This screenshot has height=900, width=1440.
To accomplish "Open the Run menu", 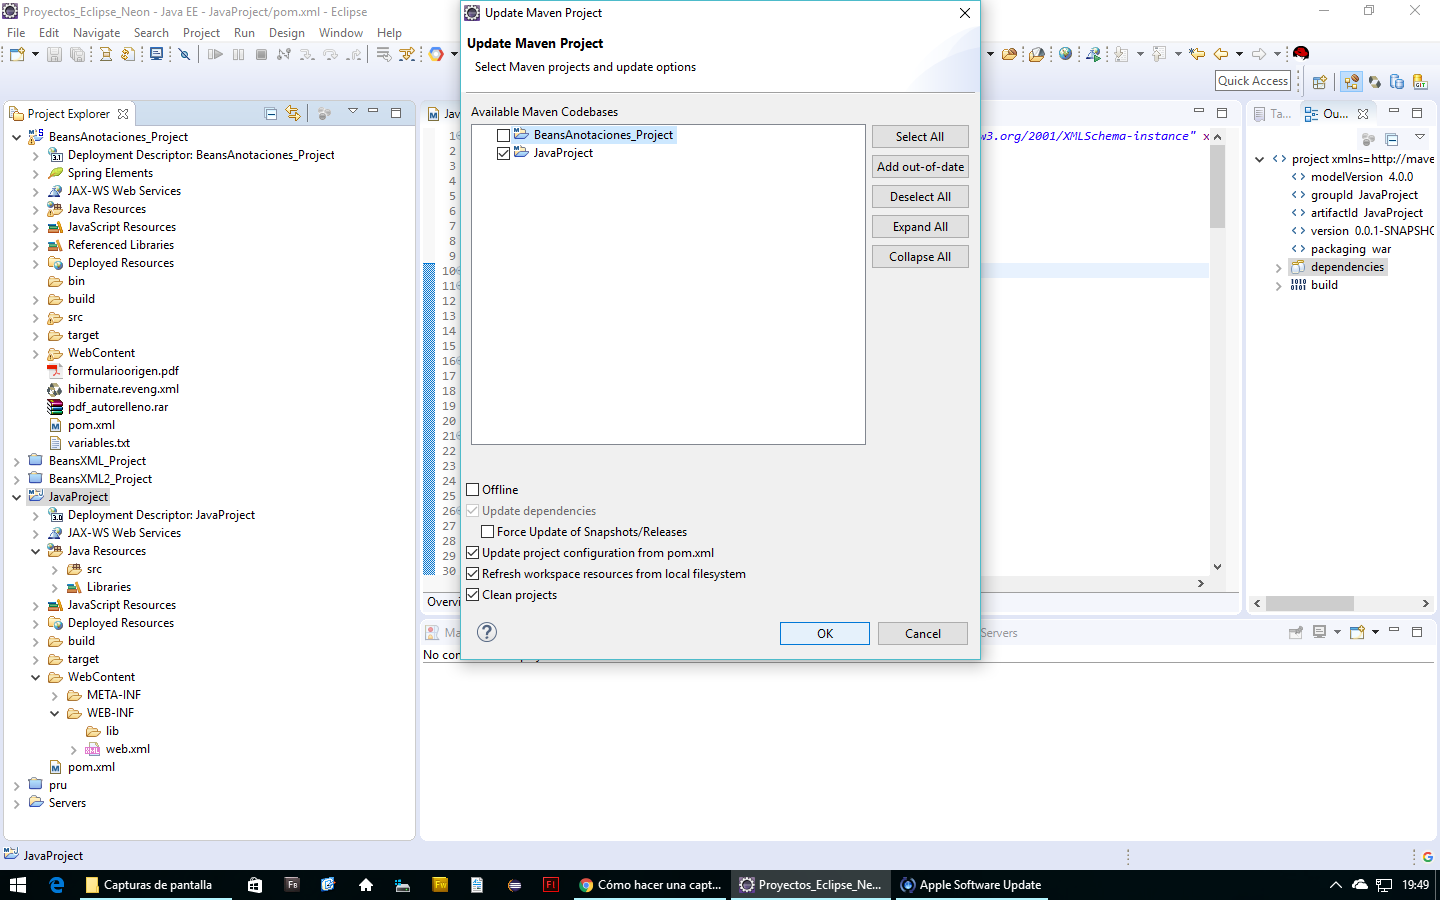I will (244, 33).
